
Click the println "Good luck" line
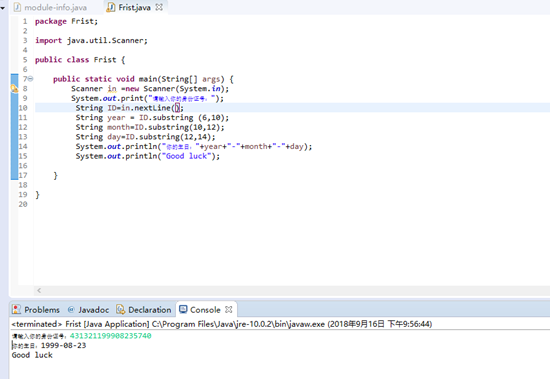click(148, 156)
